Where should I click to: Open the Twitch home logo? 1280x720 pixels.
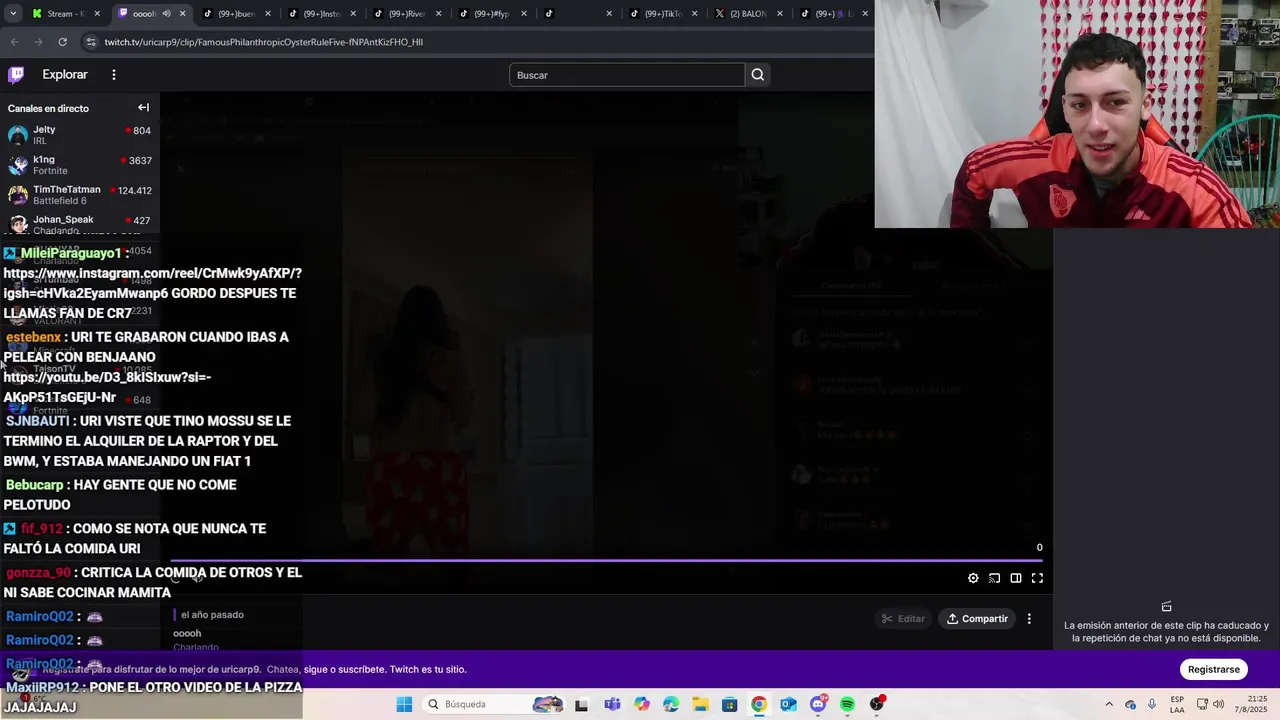tap(16, 74)
